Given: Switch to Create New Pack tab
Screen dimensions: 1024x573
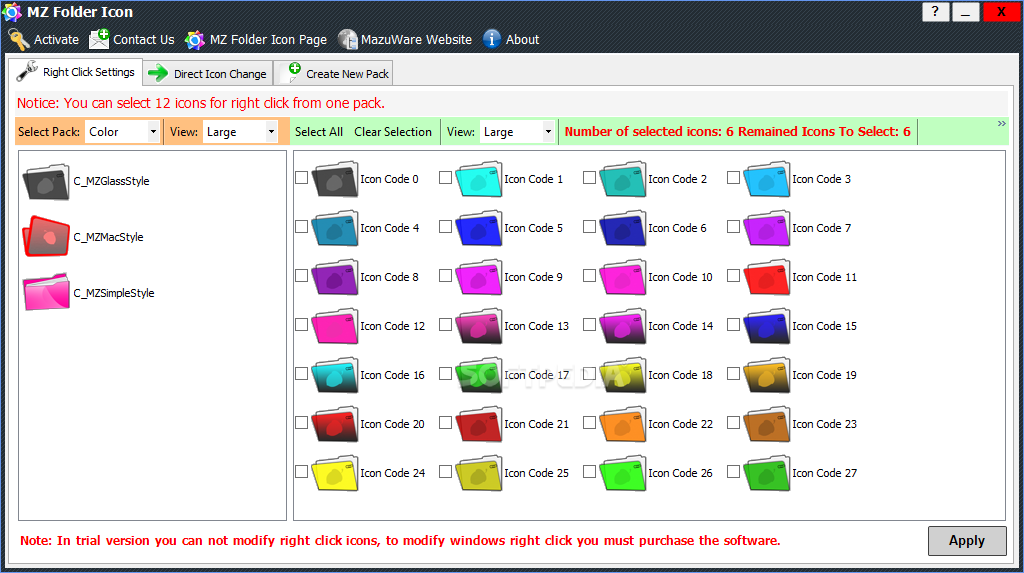Looking at the screenshot, I should point(334,74).
